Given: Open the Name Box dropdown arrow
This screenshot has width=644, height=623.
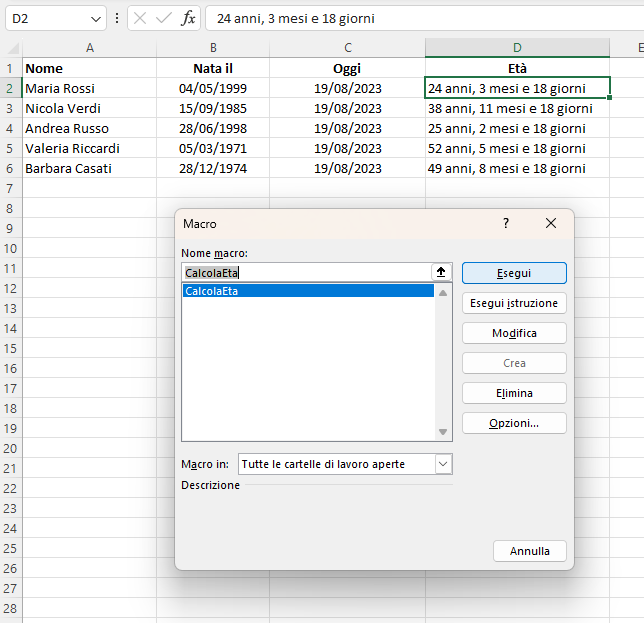Looking at the screenshot, I should point(96,19).
